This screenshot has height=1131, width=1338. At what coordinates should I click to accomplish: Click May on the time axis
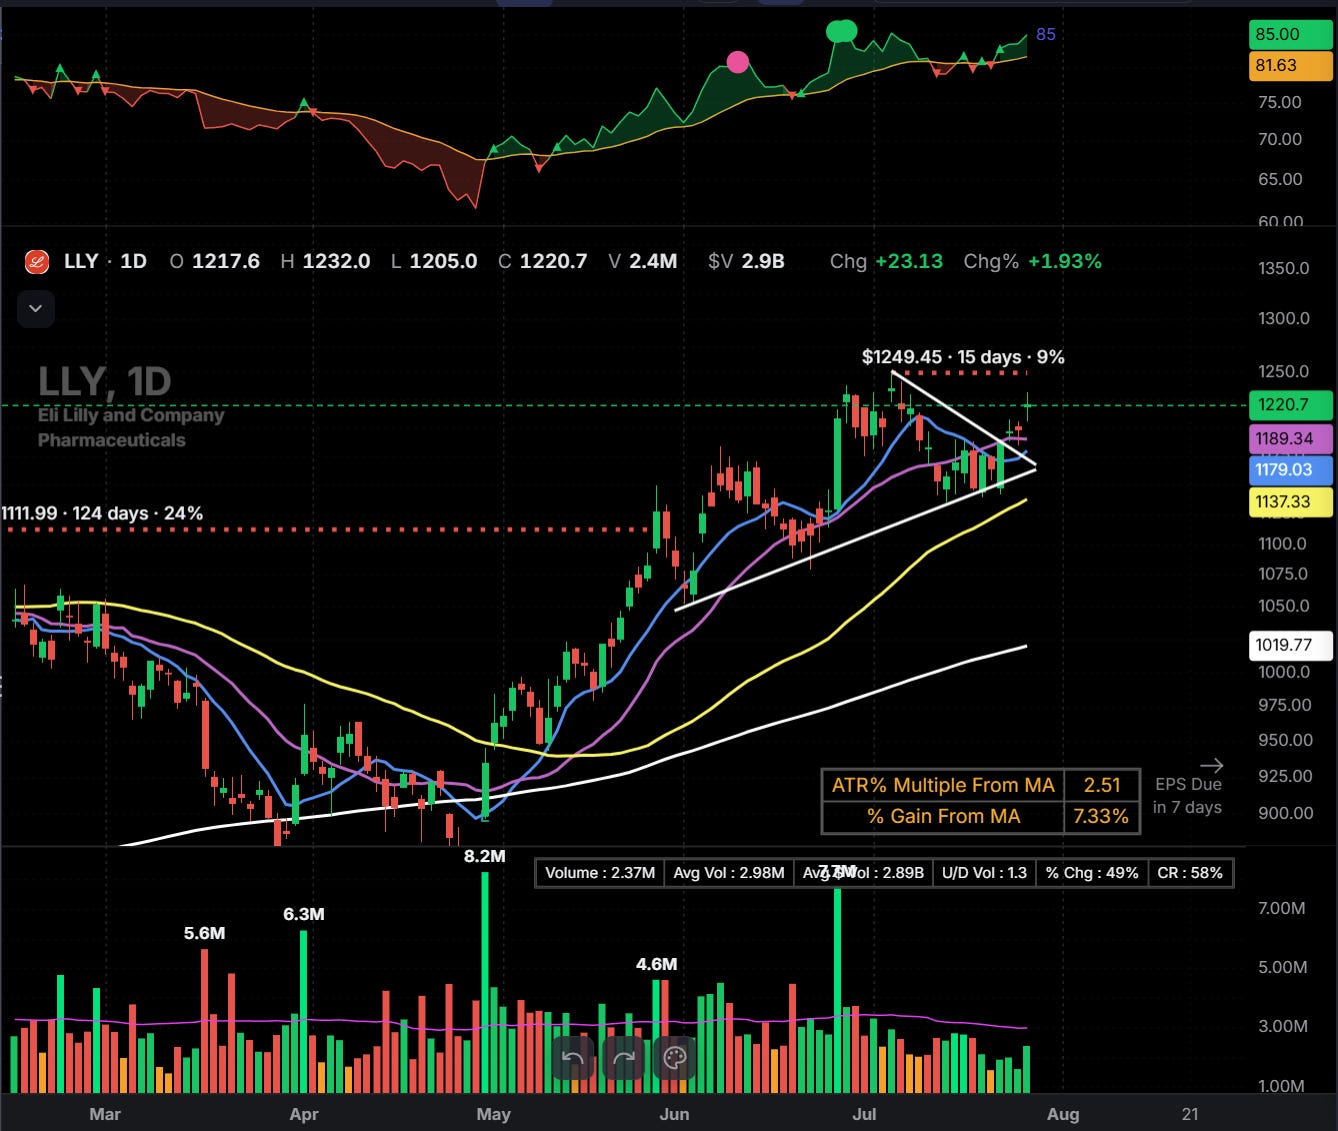coord(494,1114)
